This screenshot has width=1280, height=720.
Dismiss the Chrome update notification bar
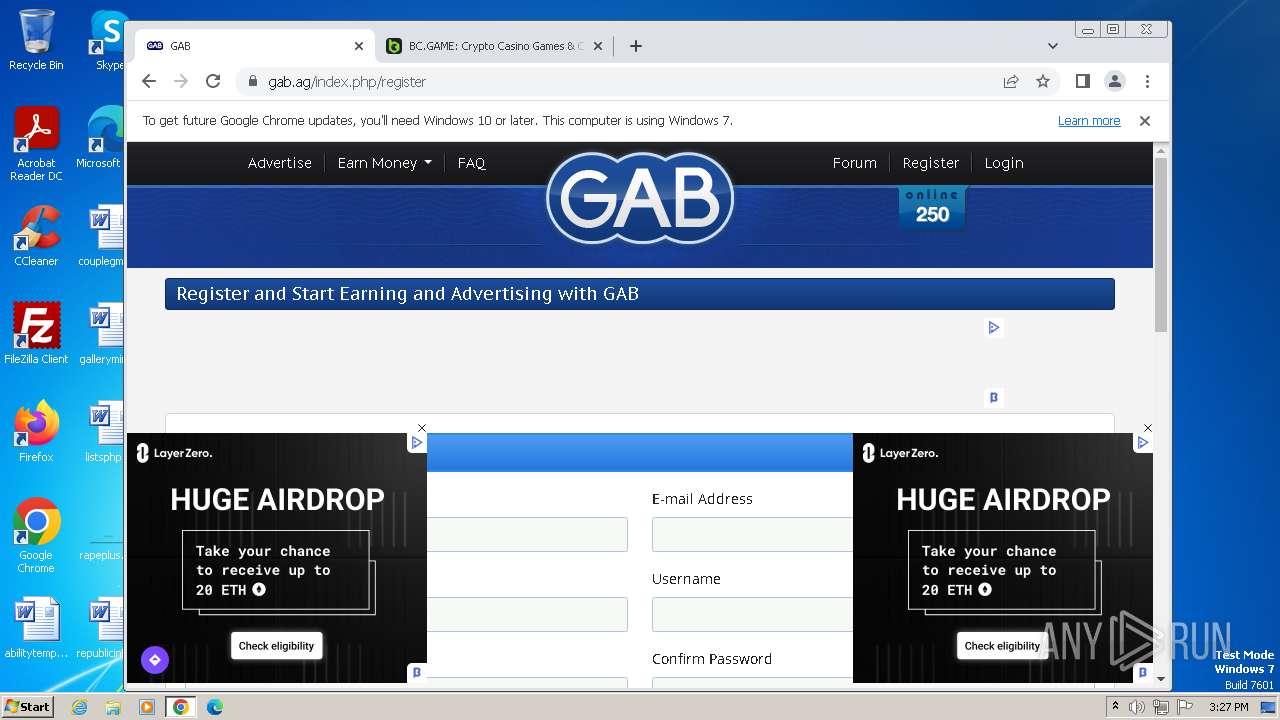[x=1145, y=121]
